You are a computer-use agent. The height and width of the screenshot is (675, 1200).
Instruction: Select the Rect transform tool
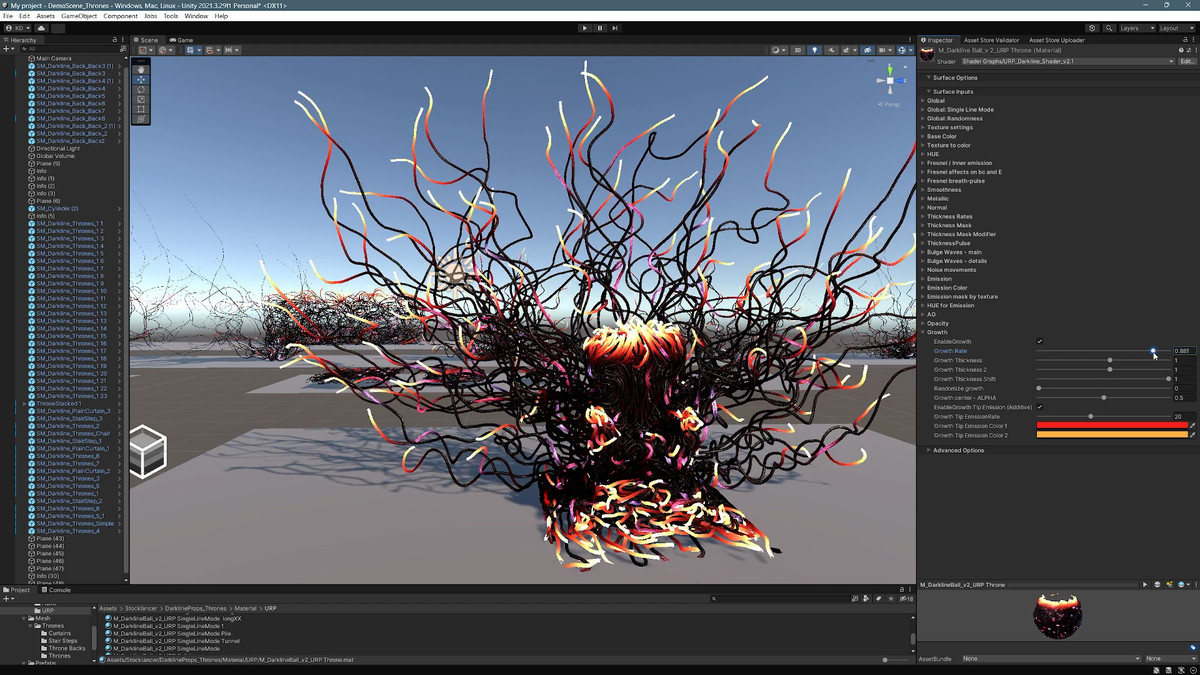click(141, 109)
